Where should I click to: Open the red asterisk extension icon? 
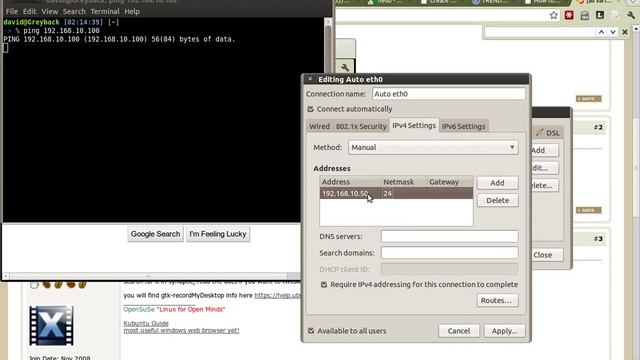tap(569, 16)
